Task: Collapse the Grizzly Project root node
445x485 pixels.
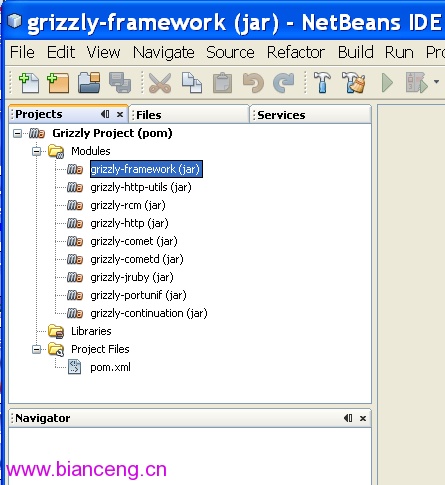Action: (17, 134)
